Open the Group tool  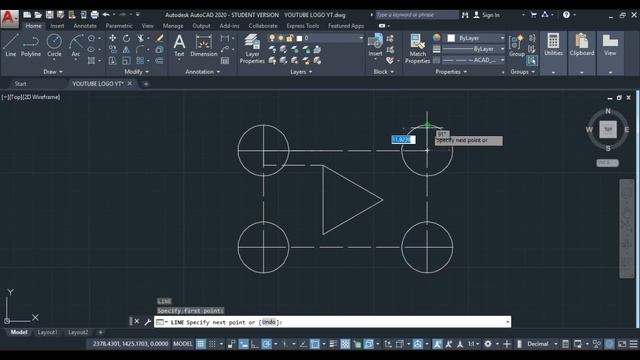(x=517, y=45)
